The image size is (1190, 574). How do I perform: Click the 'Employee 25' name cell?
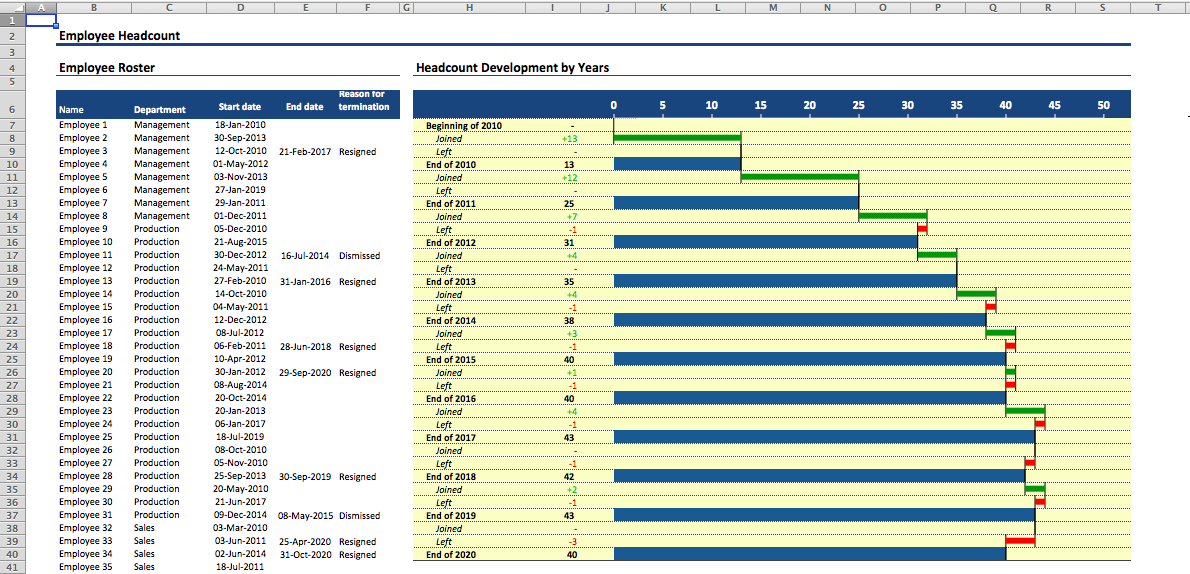pyautogui.click(x=85, y=437)
